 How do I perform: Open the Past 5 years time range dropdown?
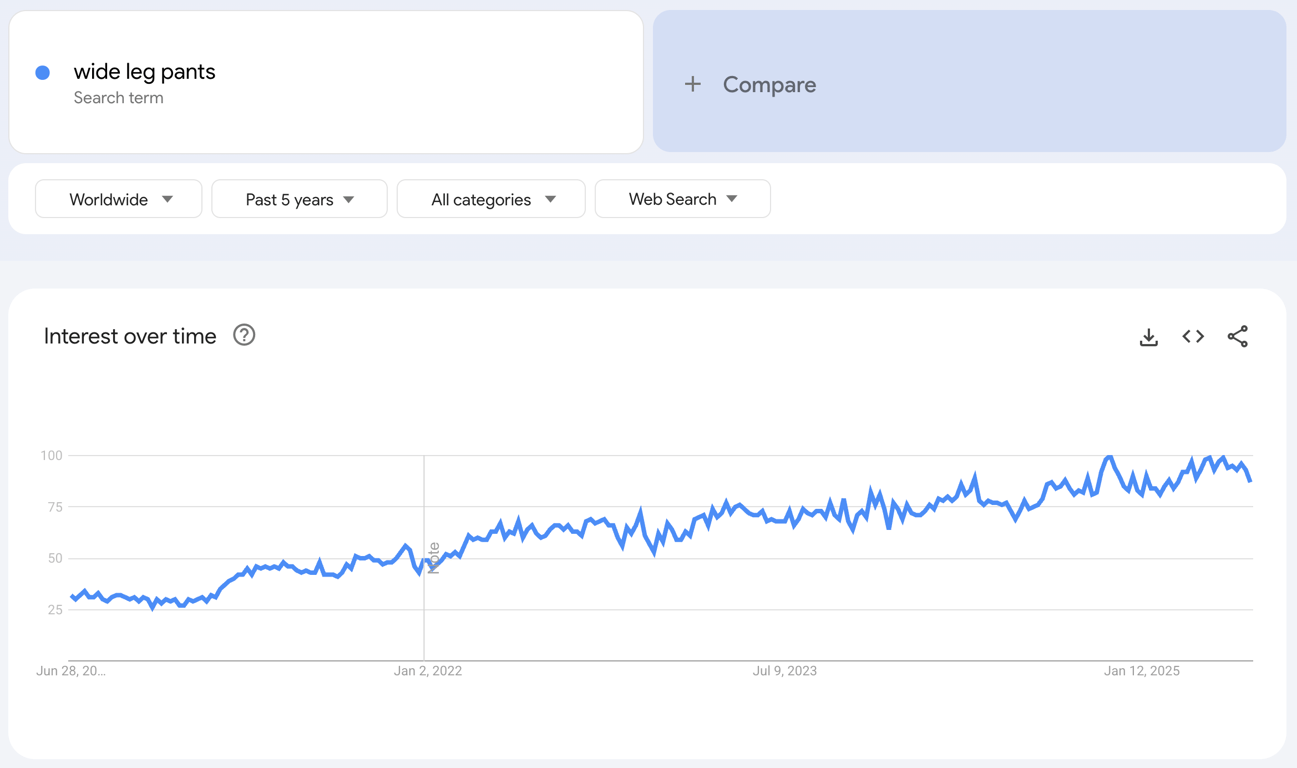299,199
